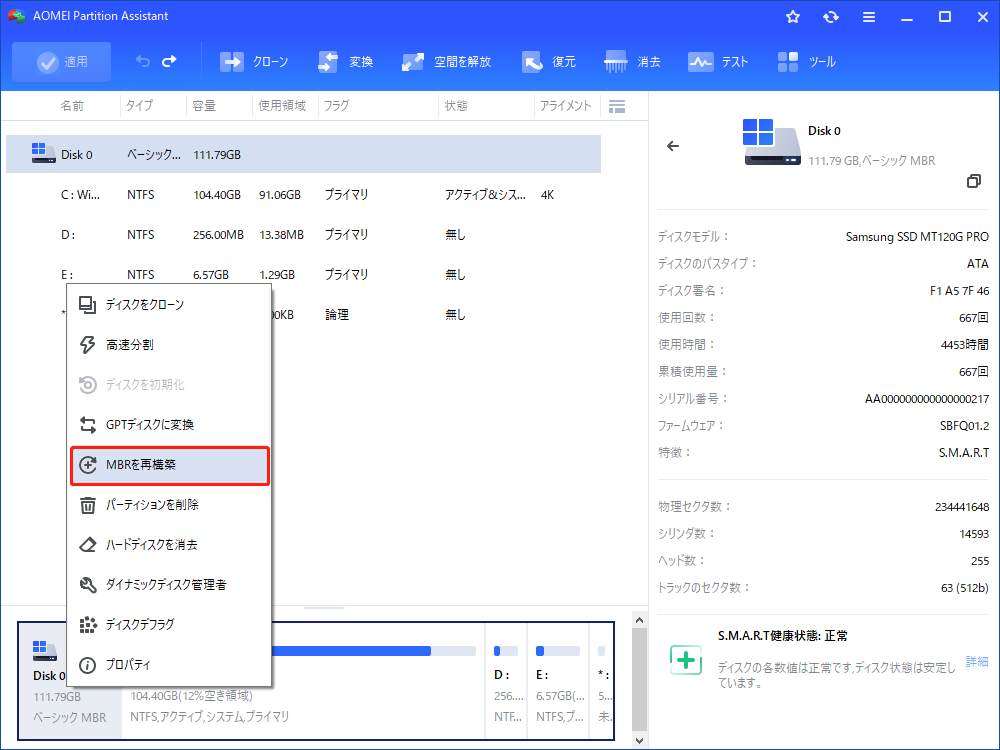
Task: Click the 詳細 link for S.M.A.R.T status
Action: tap(976, 661)
